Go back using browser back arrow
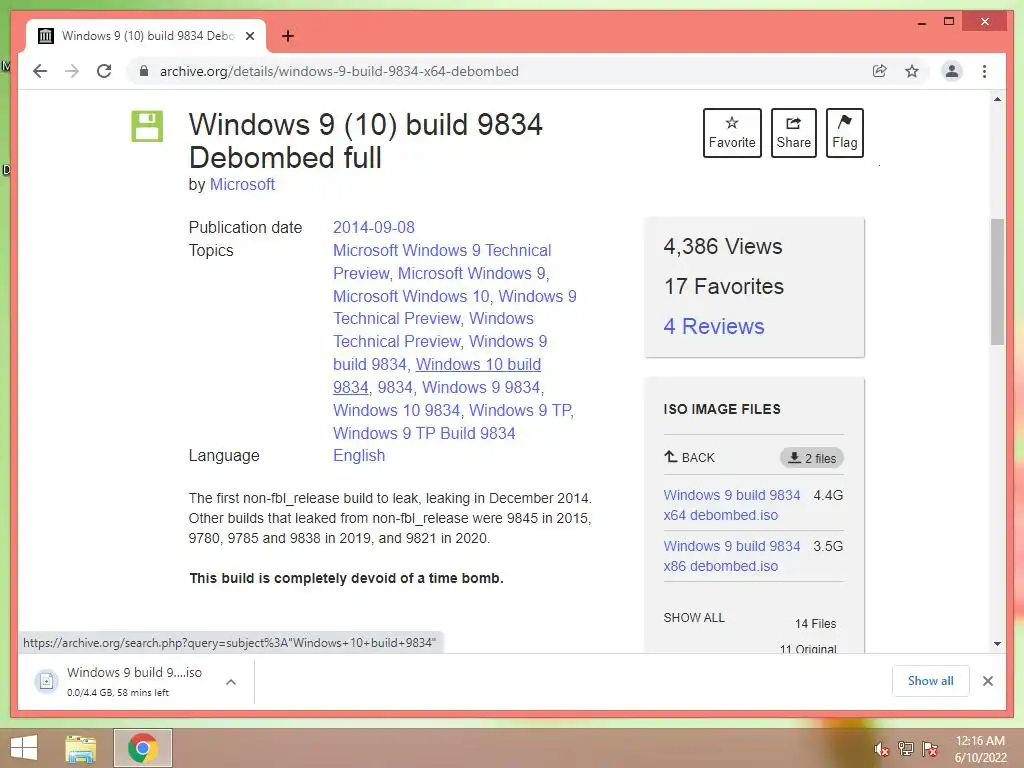This screenshot has width=1024, height=768. coord(40,71)
